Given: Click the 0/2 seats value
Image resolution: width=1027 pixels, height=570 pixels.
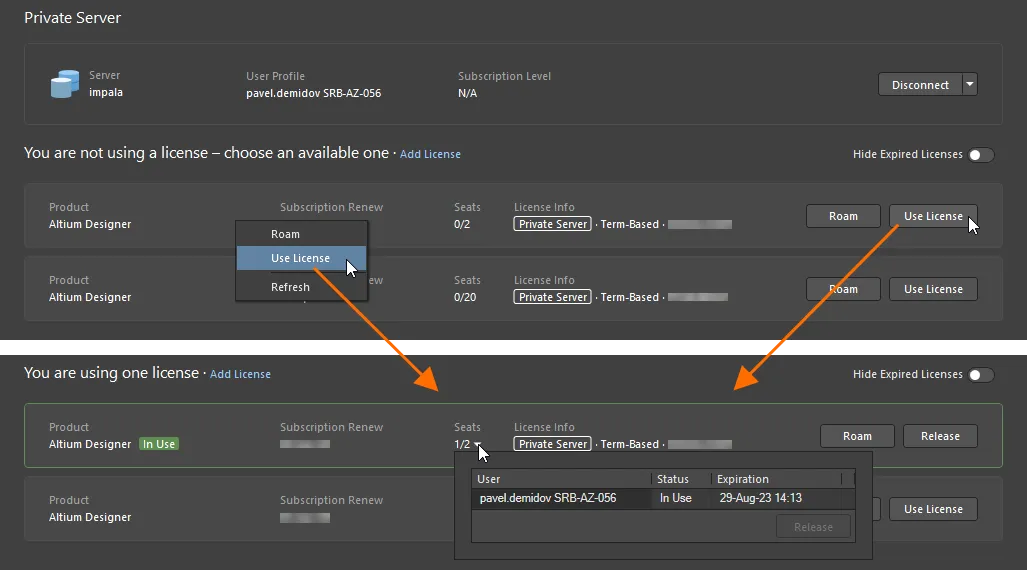Looking at the screenshot, I should pyautogui.click(x=462, y=224).
